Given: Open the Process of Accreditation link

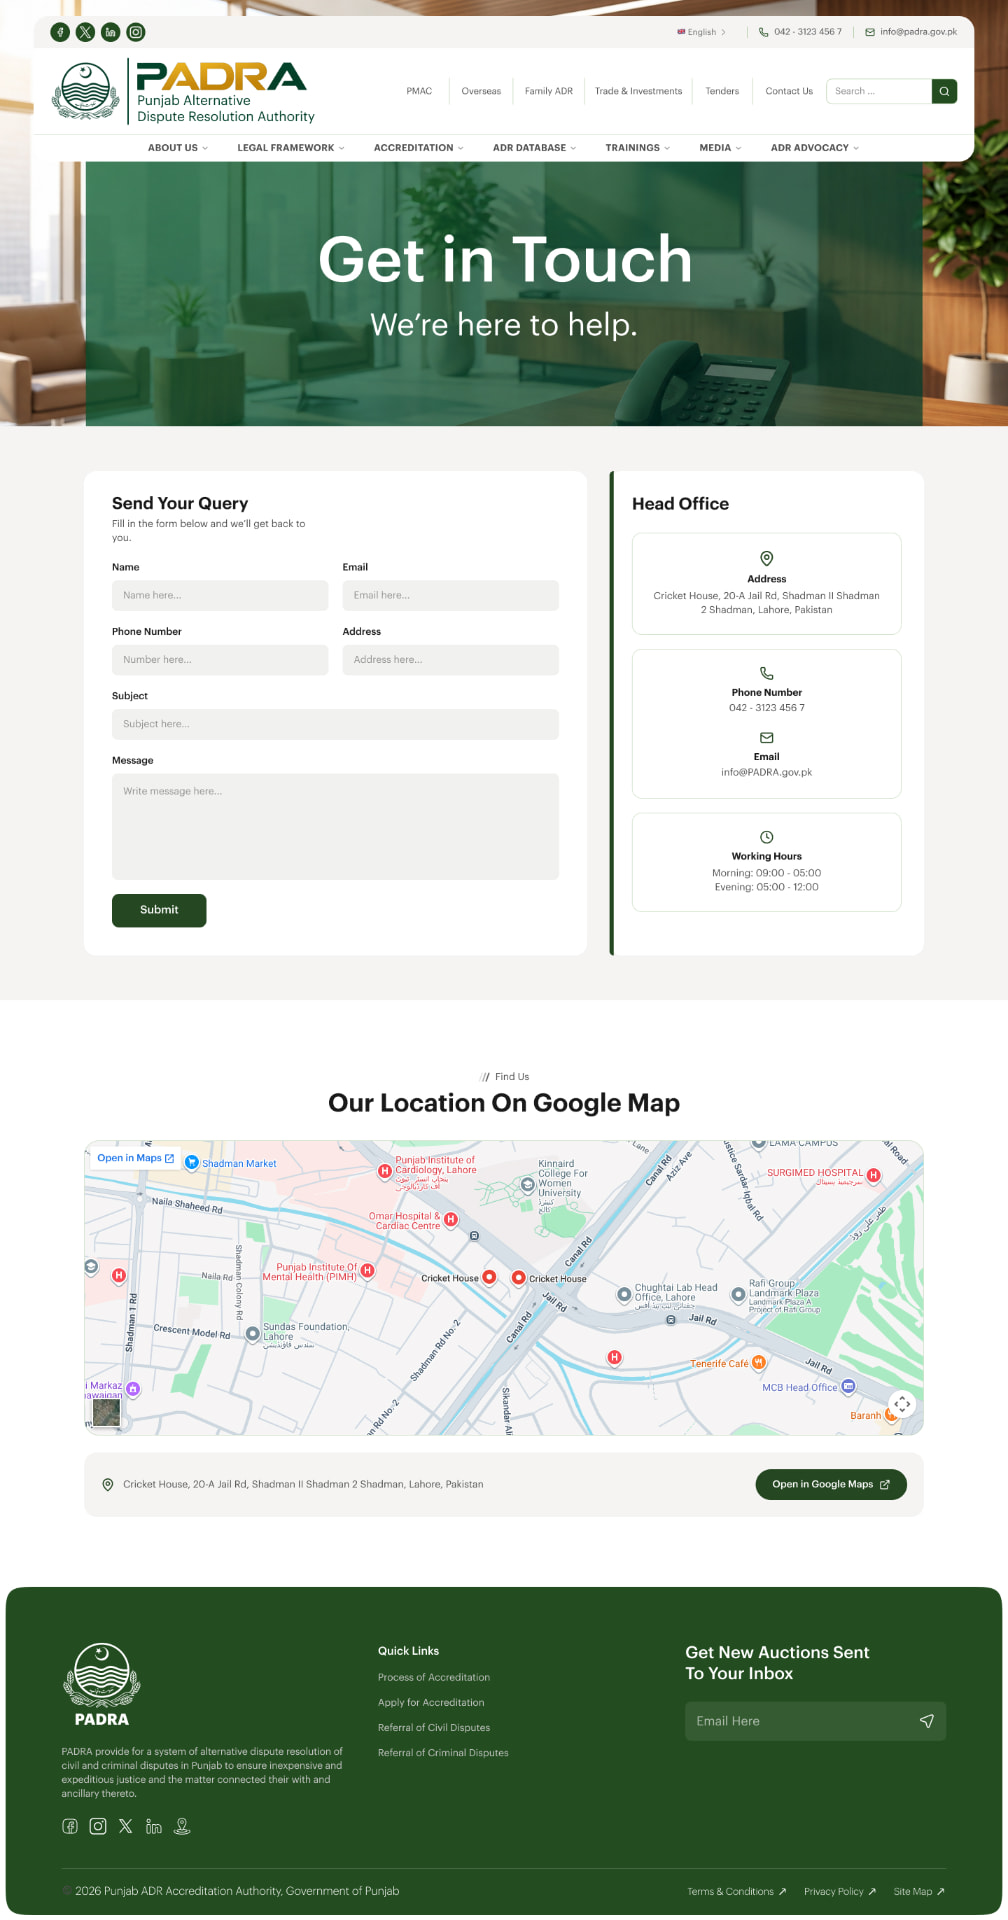Looking at the screenshot, I should point(434,1678).
